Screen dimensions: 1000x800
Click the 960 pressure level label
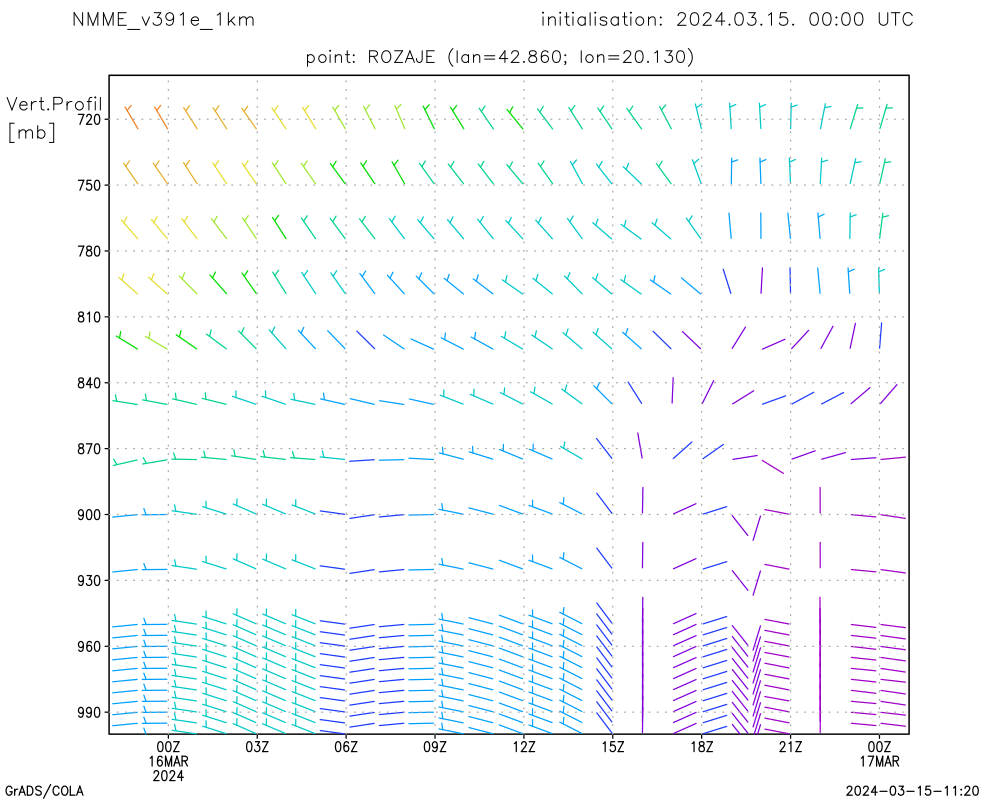89,647
